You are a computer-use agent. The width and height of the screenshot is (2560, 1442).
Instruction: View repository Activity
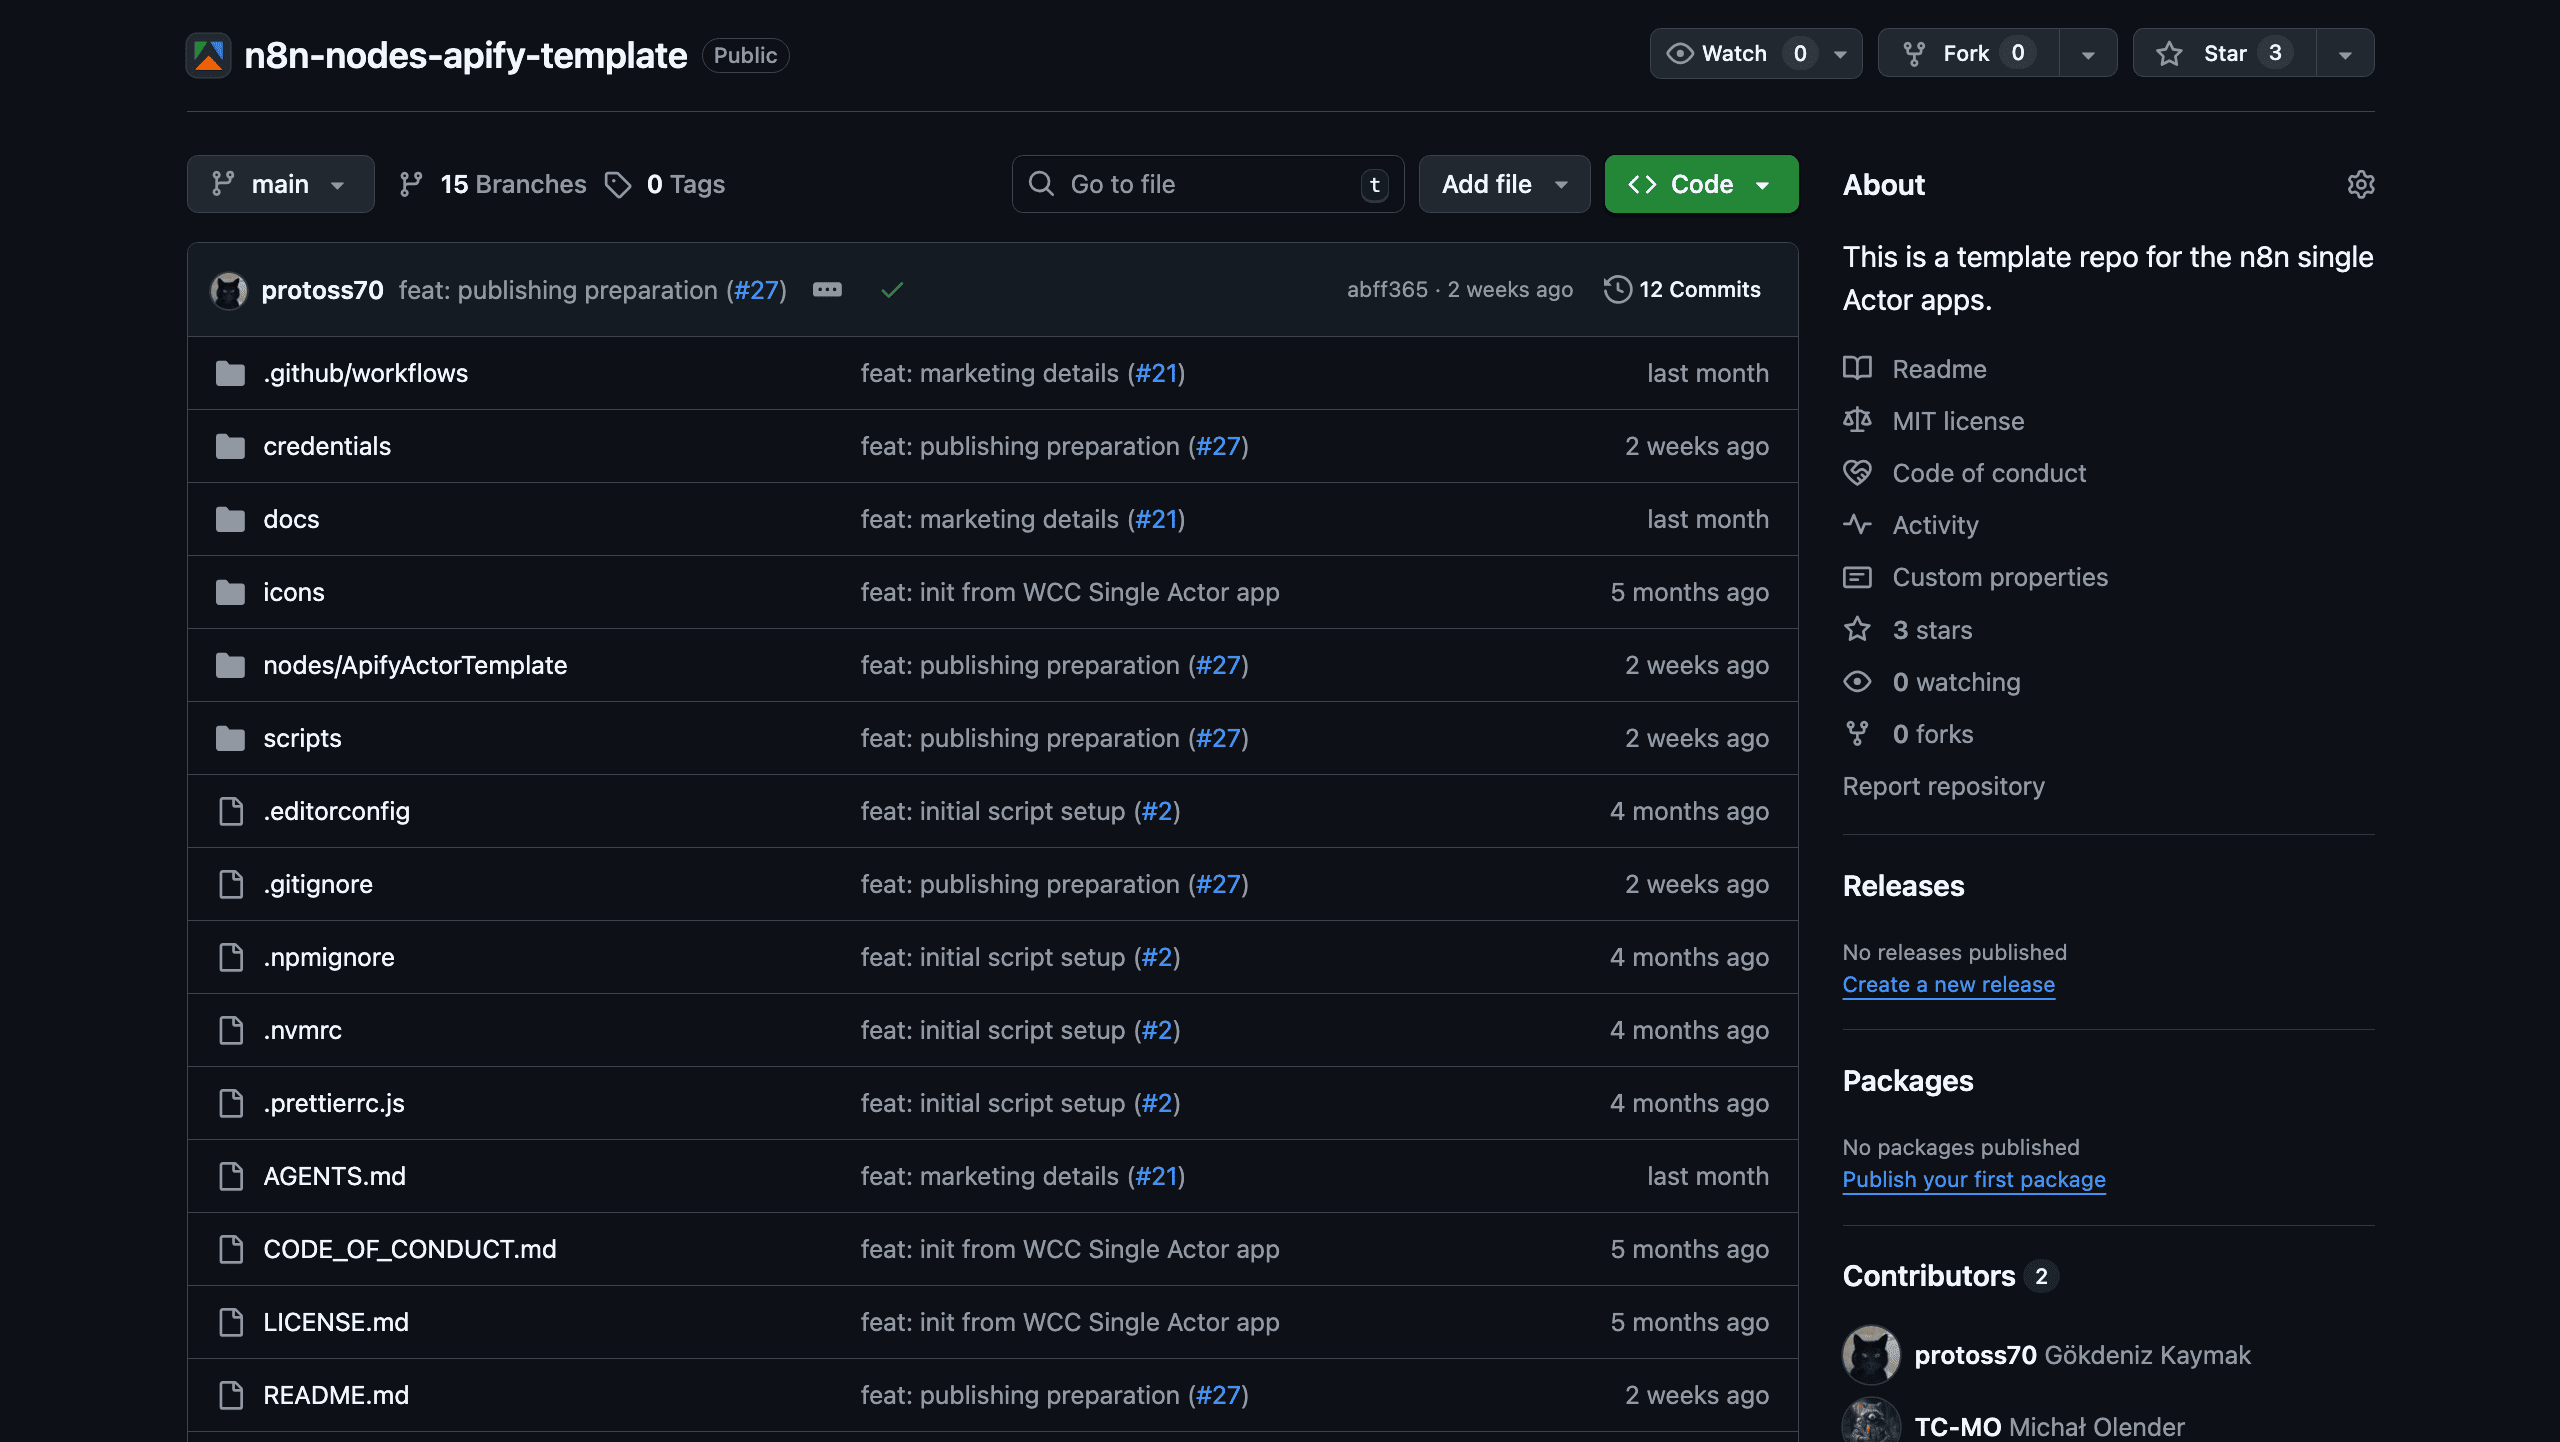(1935, 525)
